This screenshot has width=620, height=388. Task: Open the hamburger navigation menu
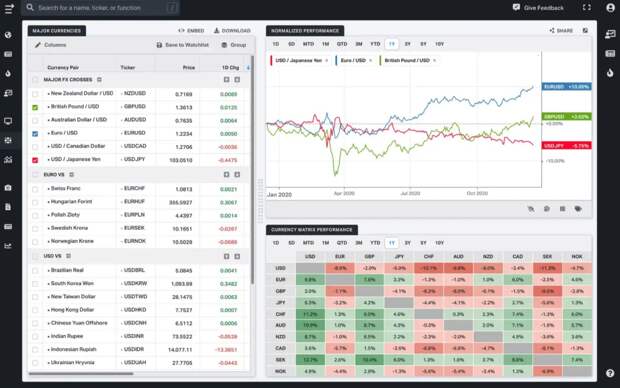[9, 8]
